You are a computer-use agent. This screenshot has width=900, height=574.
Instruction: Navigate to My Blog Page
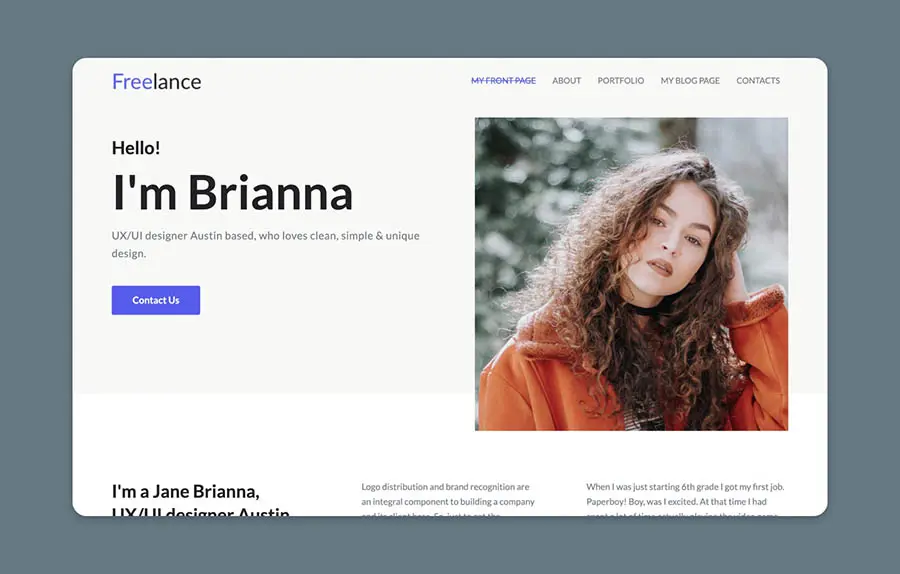coord(690,81)
